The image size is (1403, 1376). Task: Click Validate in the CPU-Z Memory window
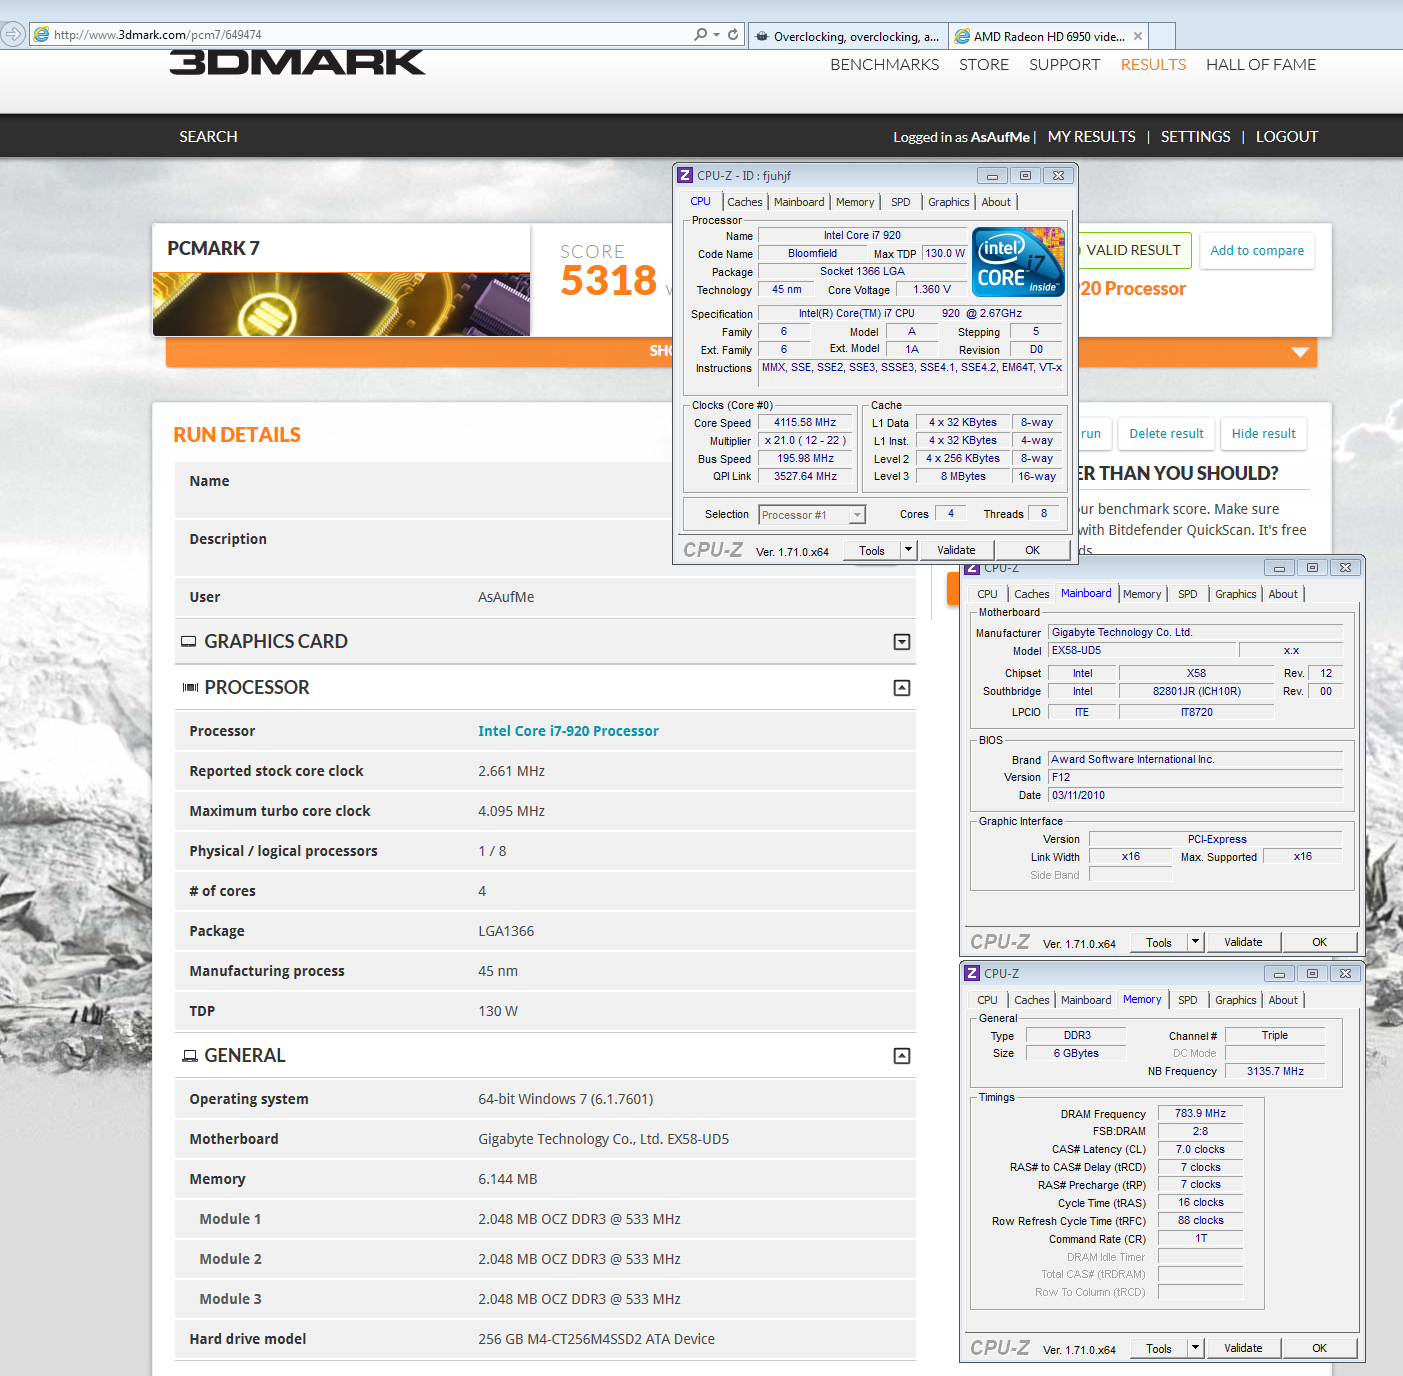click(1243, 1348)
